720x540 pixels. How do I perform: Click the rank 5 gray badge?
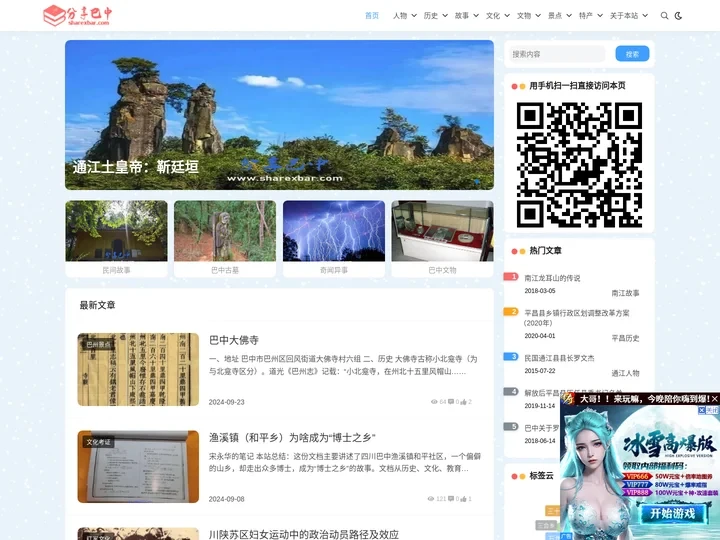coord(511,427)
